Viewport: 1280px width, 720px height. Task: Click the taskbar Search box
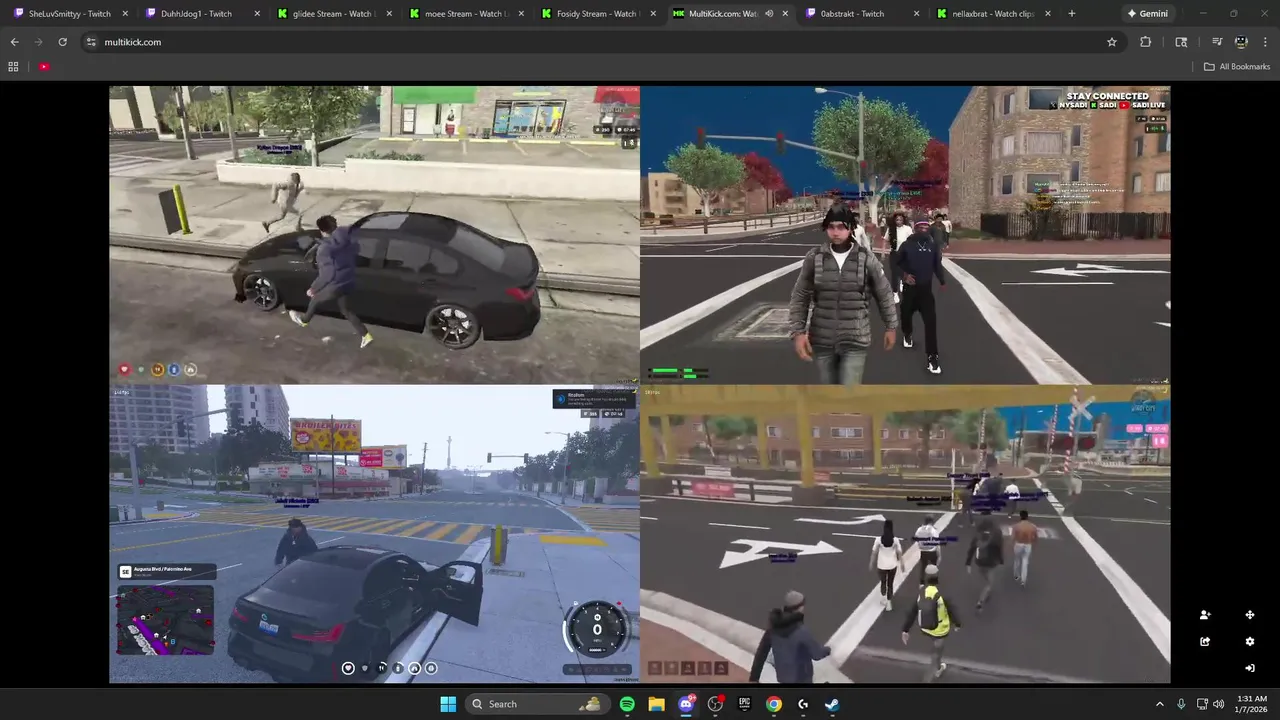click(537, 704)
